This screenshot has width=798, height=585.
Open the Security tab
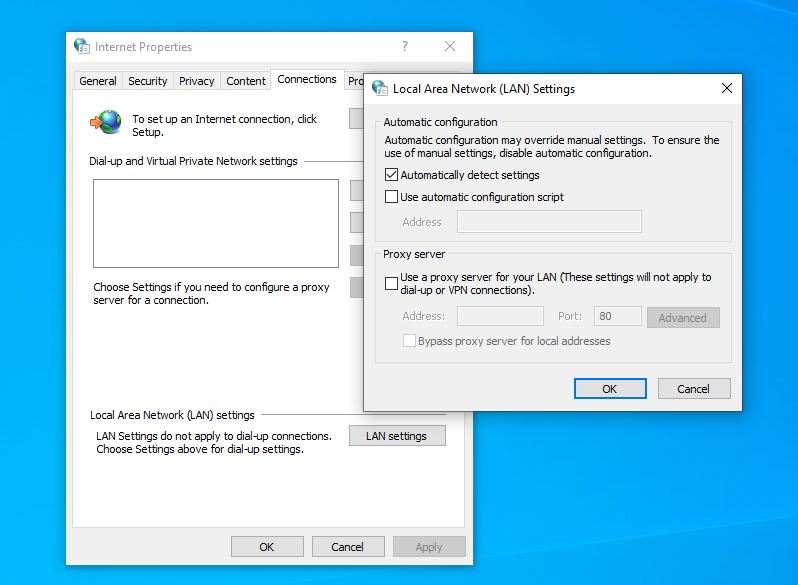pyautogui.click(x=148, y=81)
